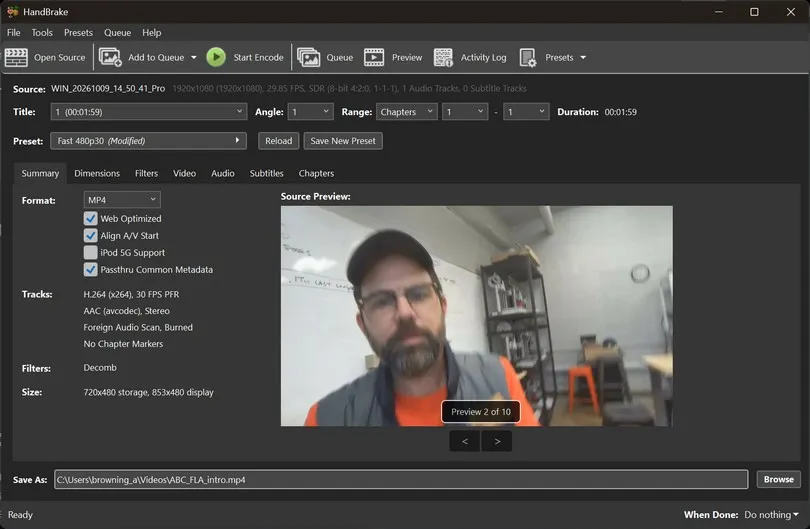Open the Activity Log icon
Image resolution: width=810 pixels, height=529 pixels.
click(443, 57)
